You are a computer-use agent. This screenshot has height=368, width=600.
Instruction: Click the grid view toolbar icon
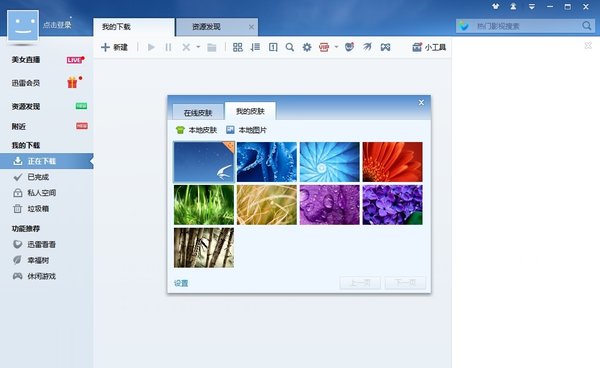(238, 47)
